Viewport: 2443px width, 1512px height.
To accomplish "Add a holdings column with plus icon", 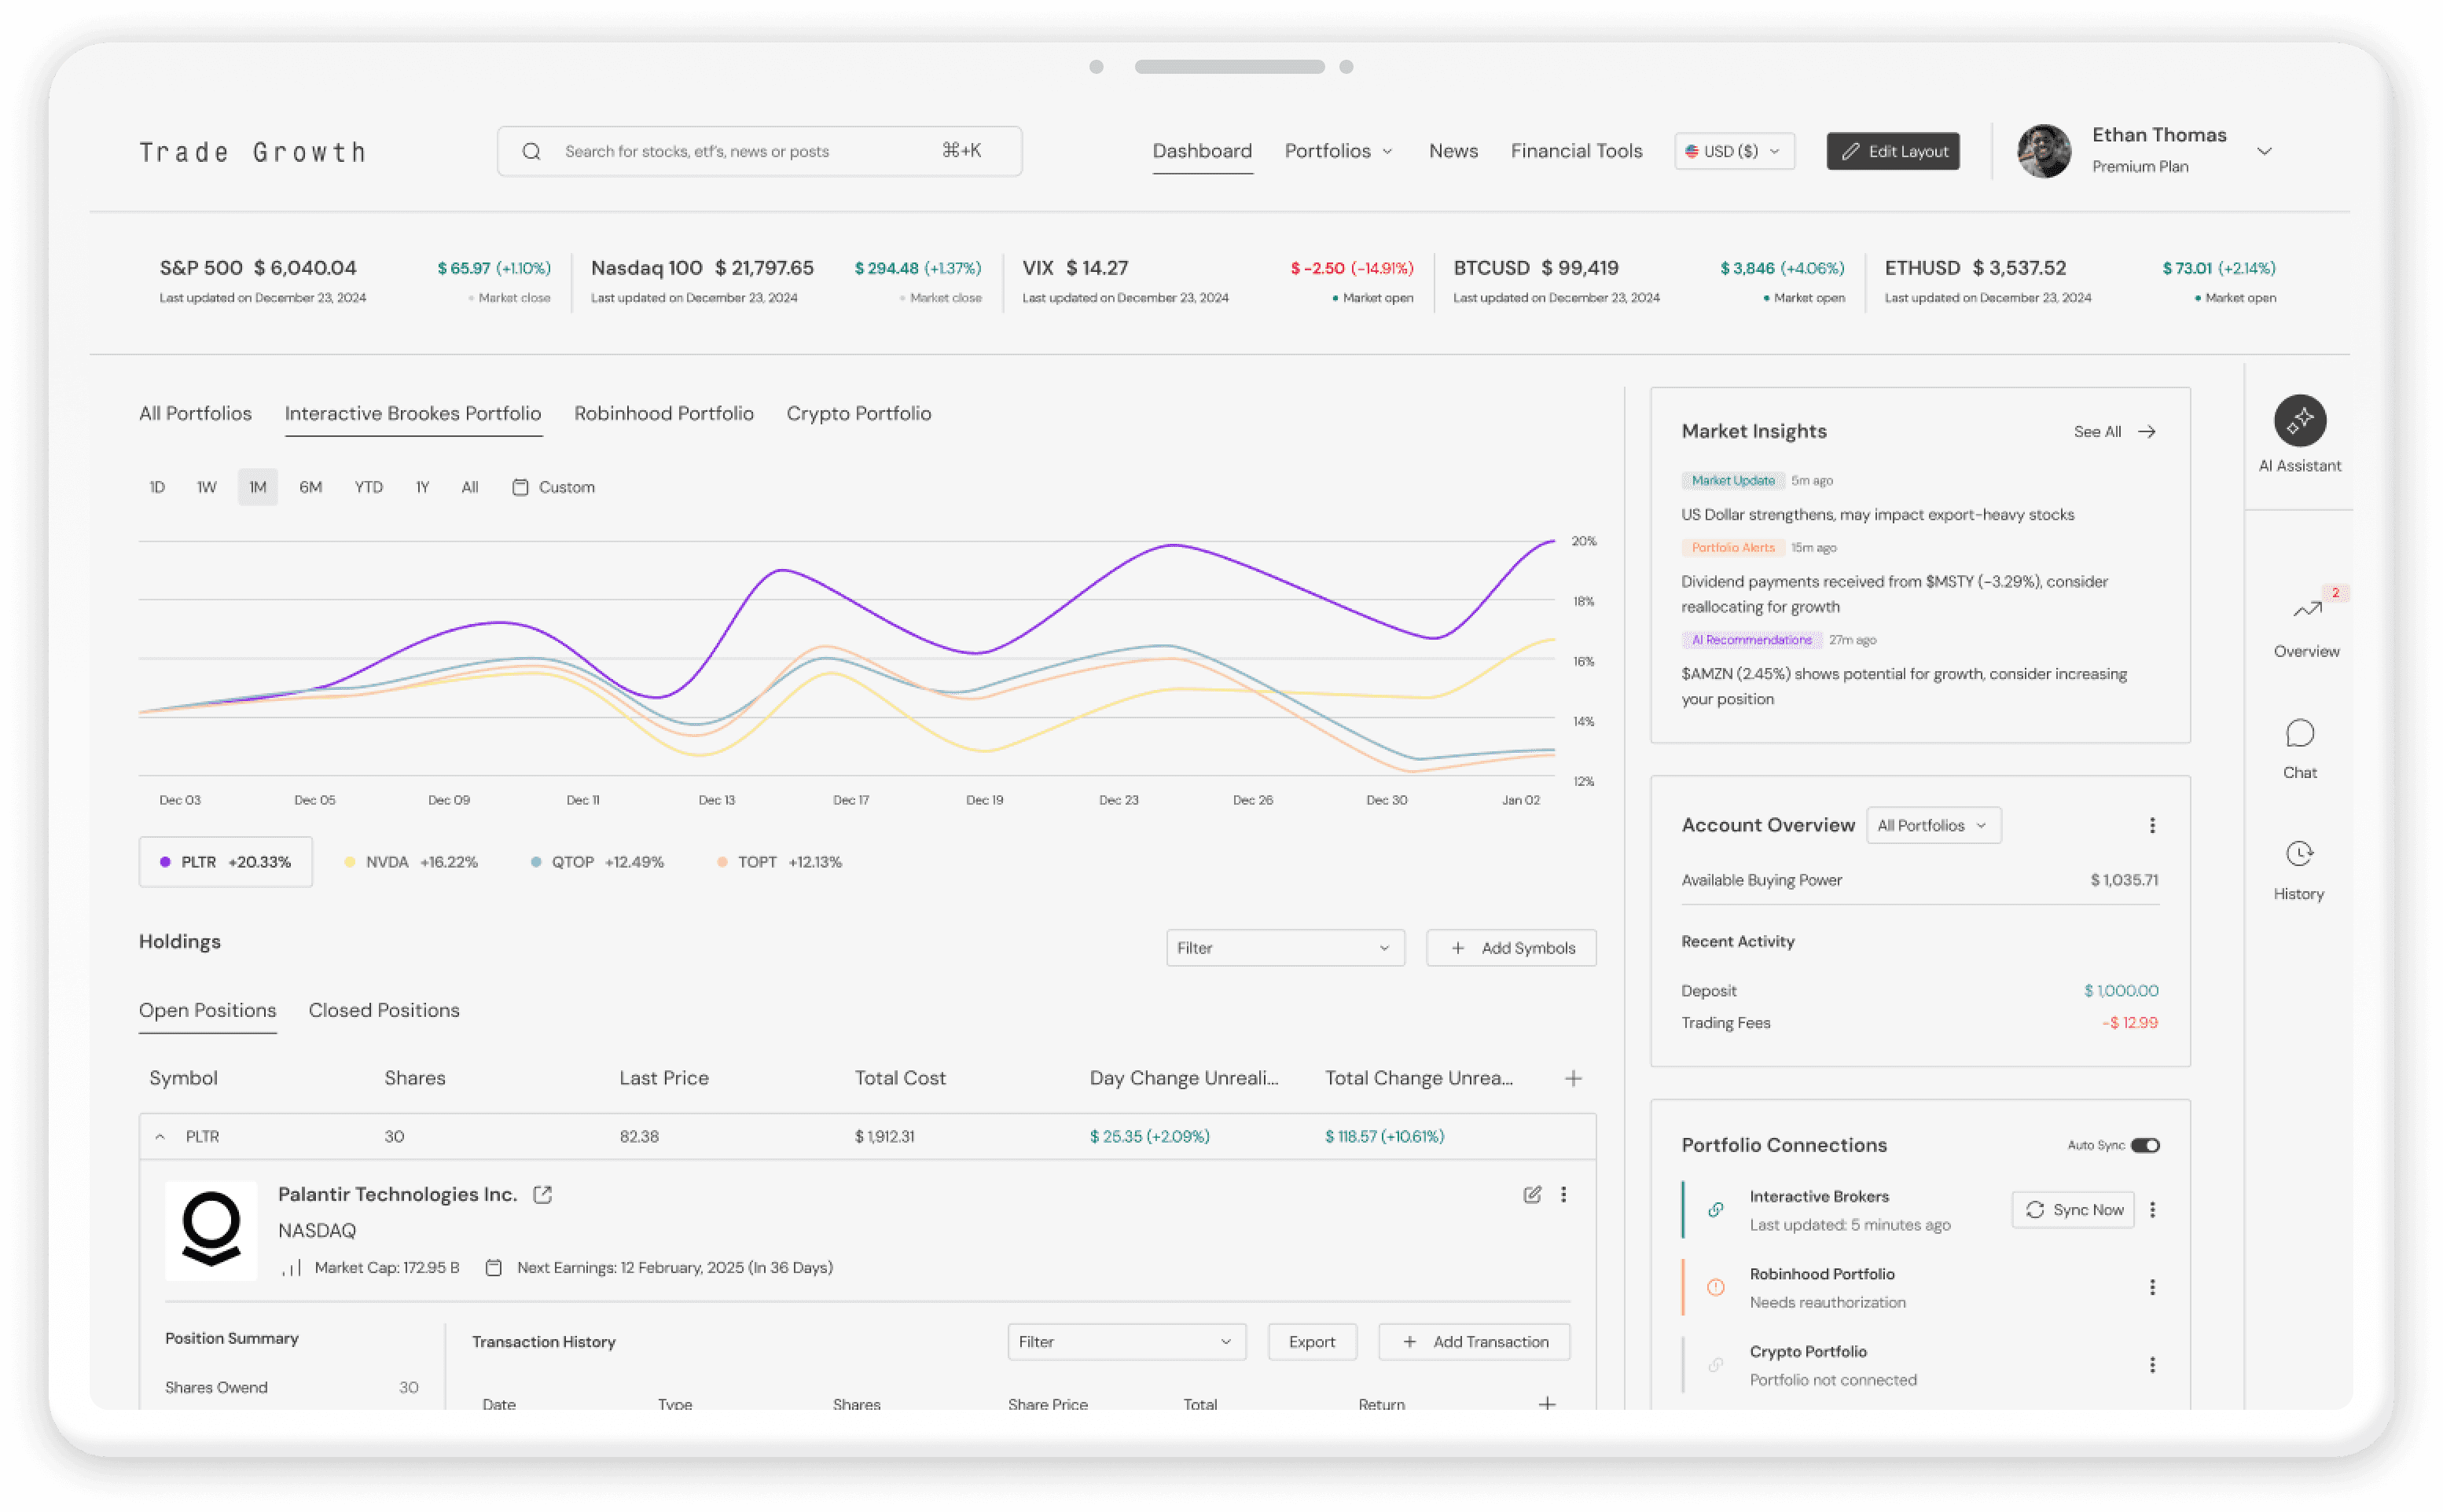I will [x=1573, y=1078].
